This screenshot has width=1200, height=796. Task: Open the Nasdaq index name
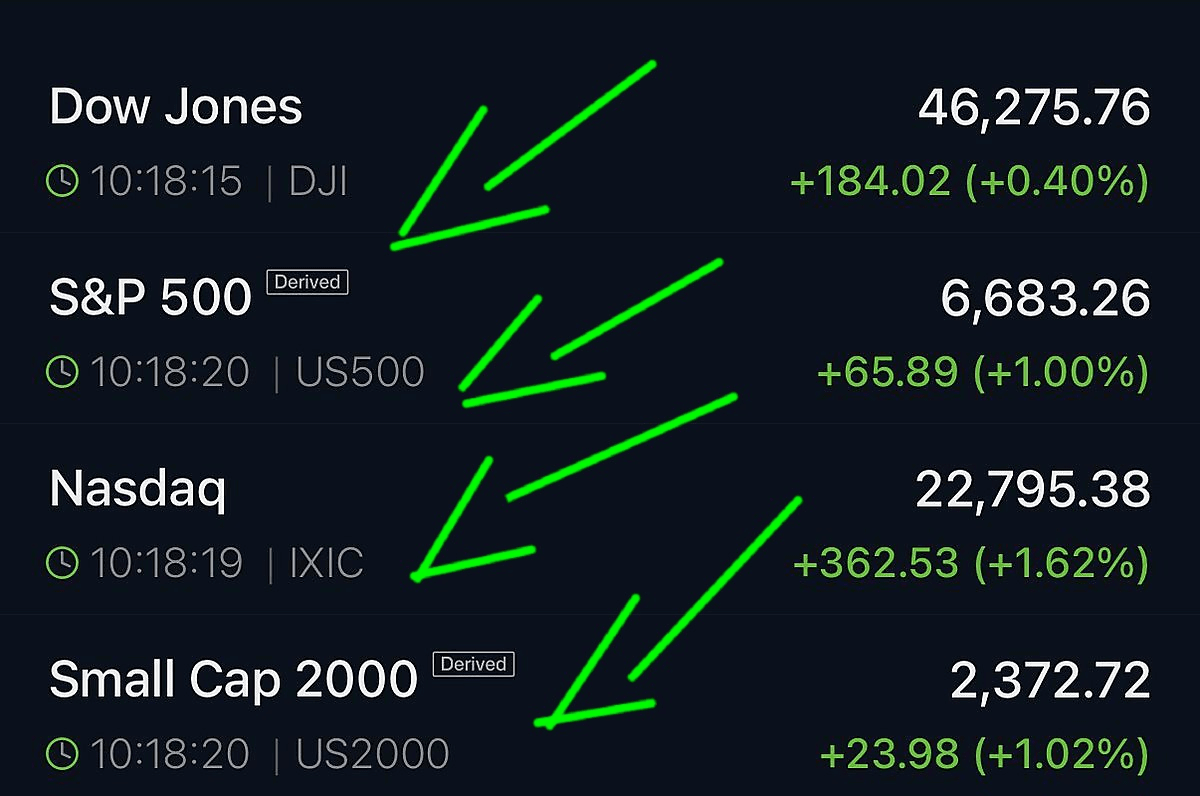138,490
